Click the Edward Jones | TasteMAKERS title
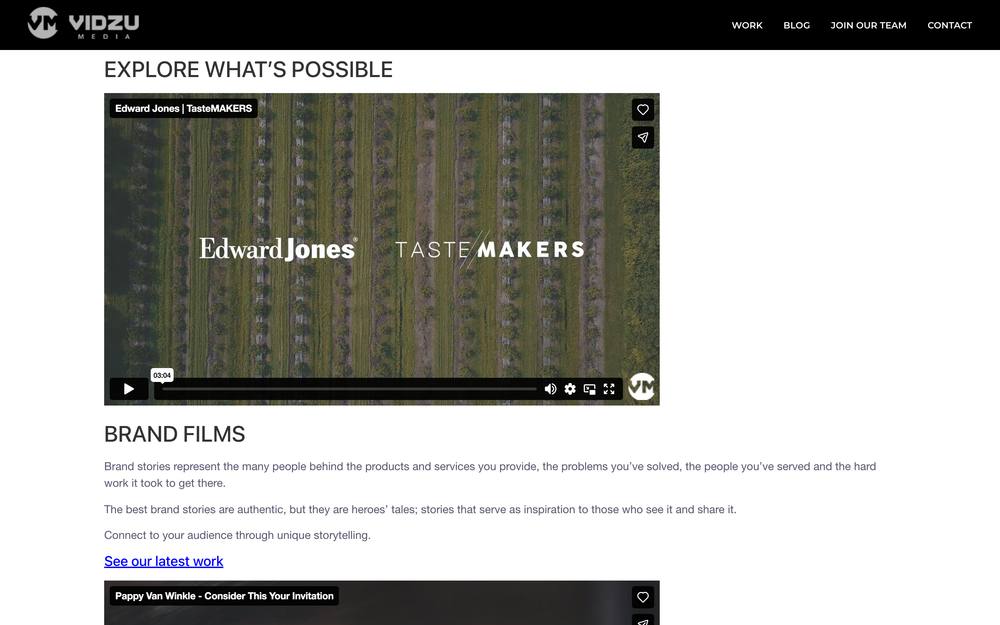 [x=184, y=108]
